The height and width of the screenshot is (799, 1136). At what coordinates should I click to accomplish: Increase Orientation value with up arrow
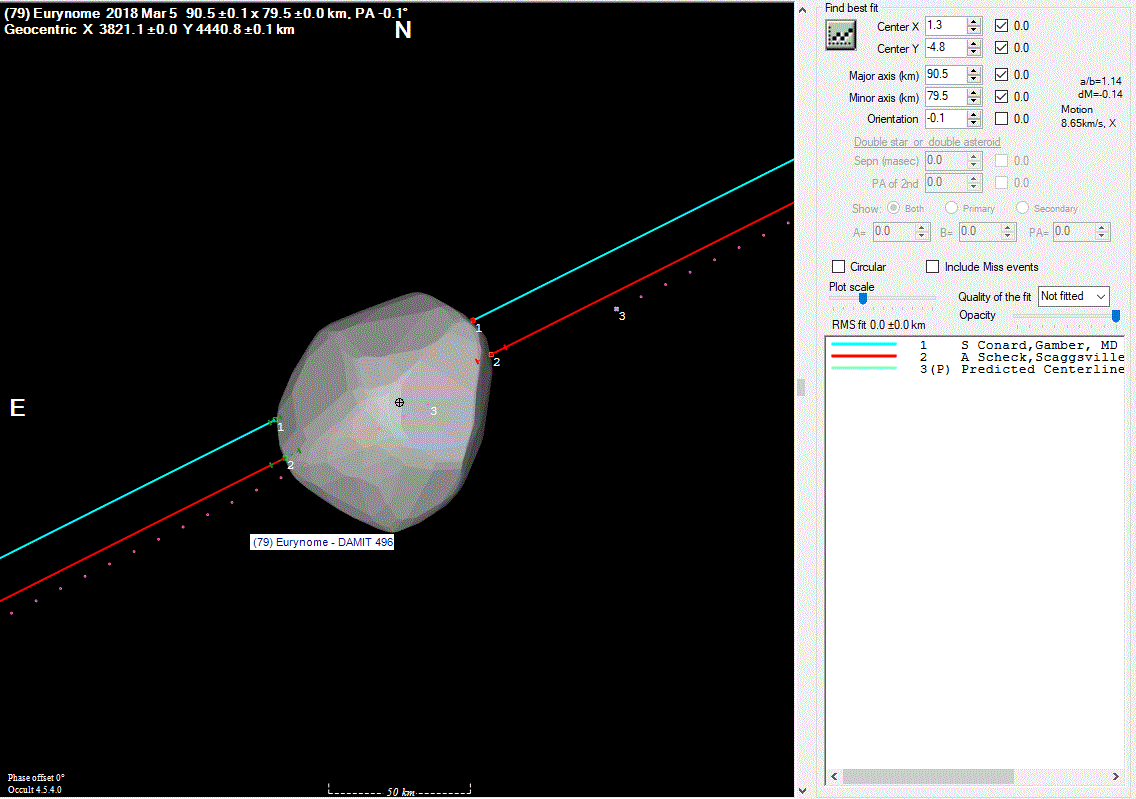pyautogui.click(x=974, y=114)
